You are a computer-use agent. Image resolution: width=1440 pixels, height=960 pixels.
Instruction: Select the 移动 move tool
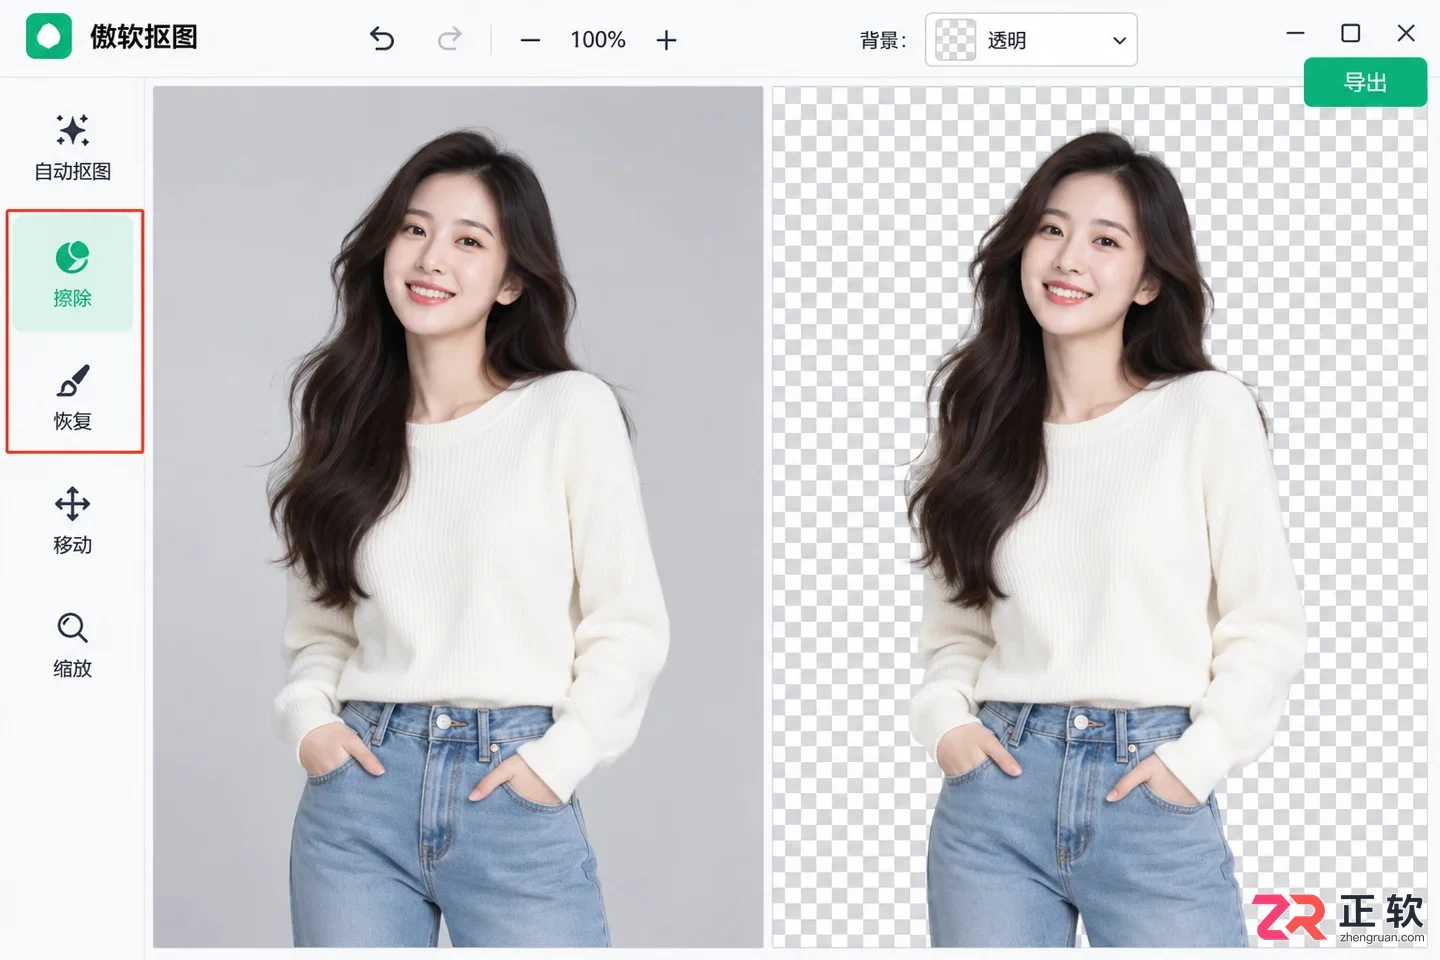(72, 520)
